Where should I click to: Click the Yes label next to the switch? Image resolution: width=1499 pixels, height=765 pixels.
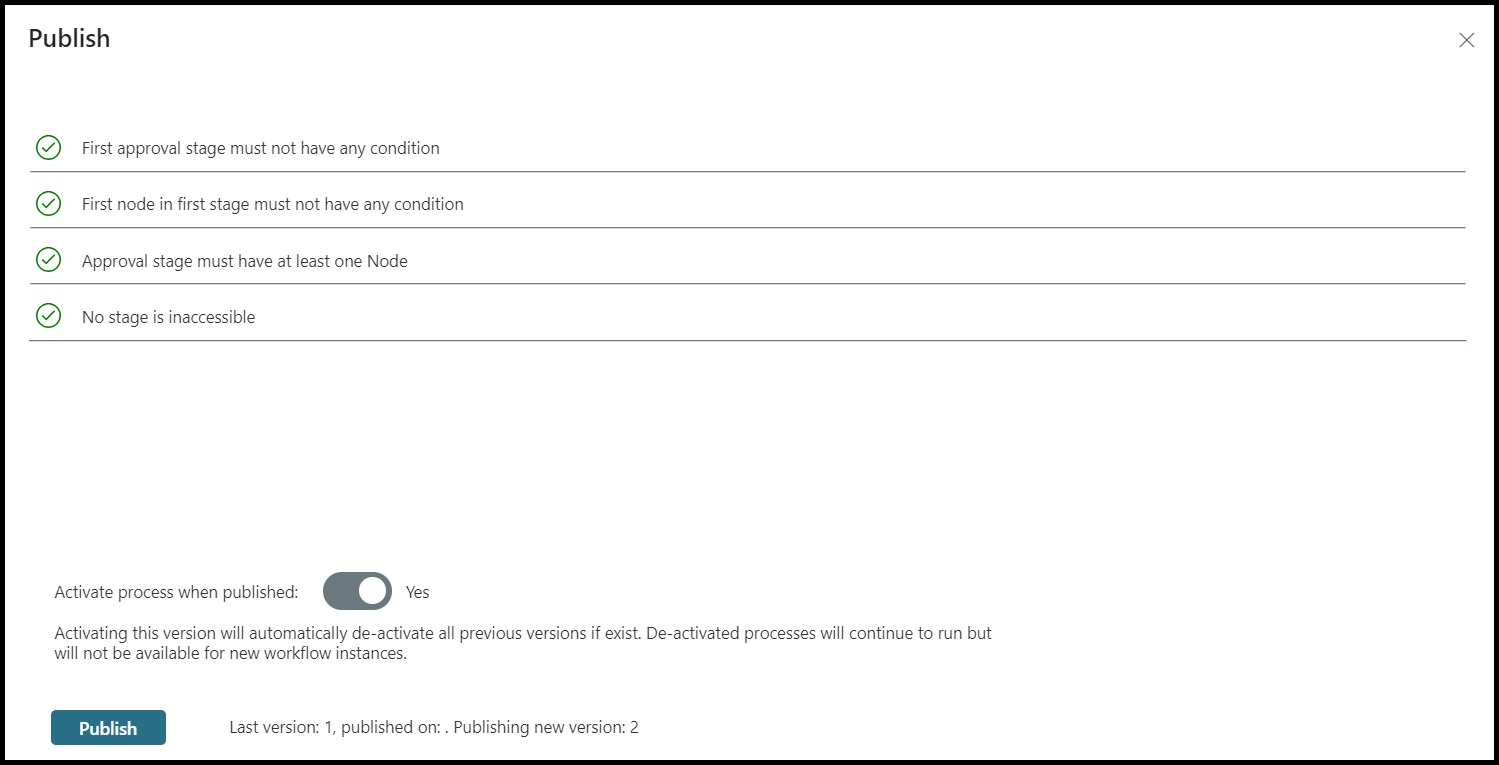(x=417, y=592)
